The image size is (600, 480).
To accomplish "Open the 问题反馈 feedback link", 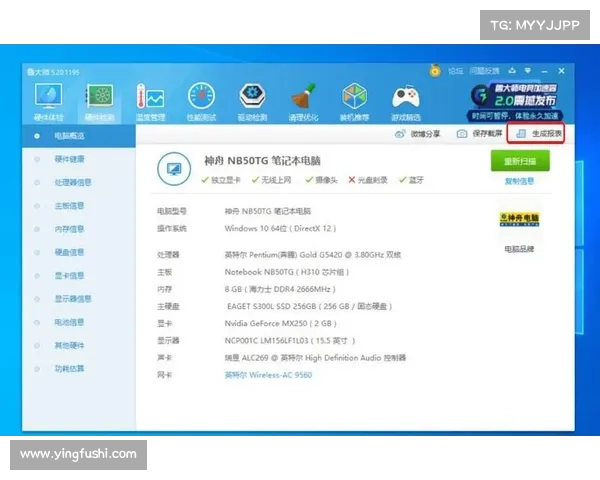I will 484,71.
